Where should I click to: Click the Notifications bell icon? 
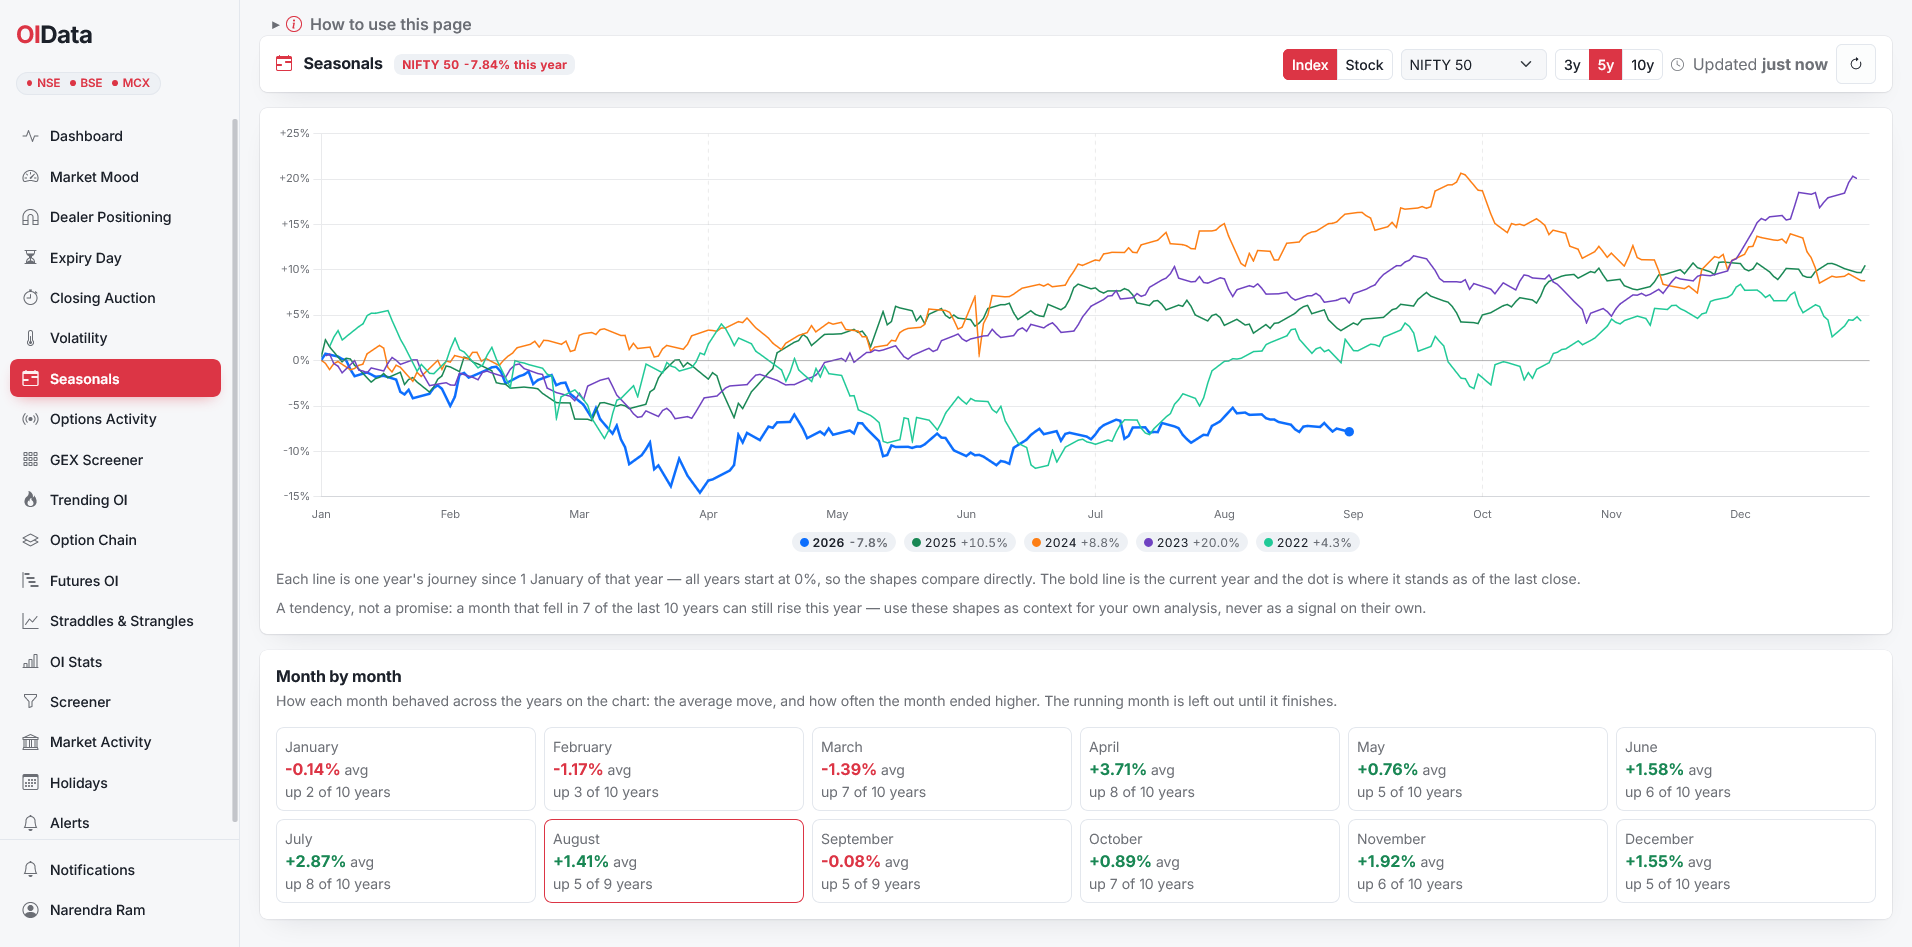pyautogui.click(x=31, y=870)
